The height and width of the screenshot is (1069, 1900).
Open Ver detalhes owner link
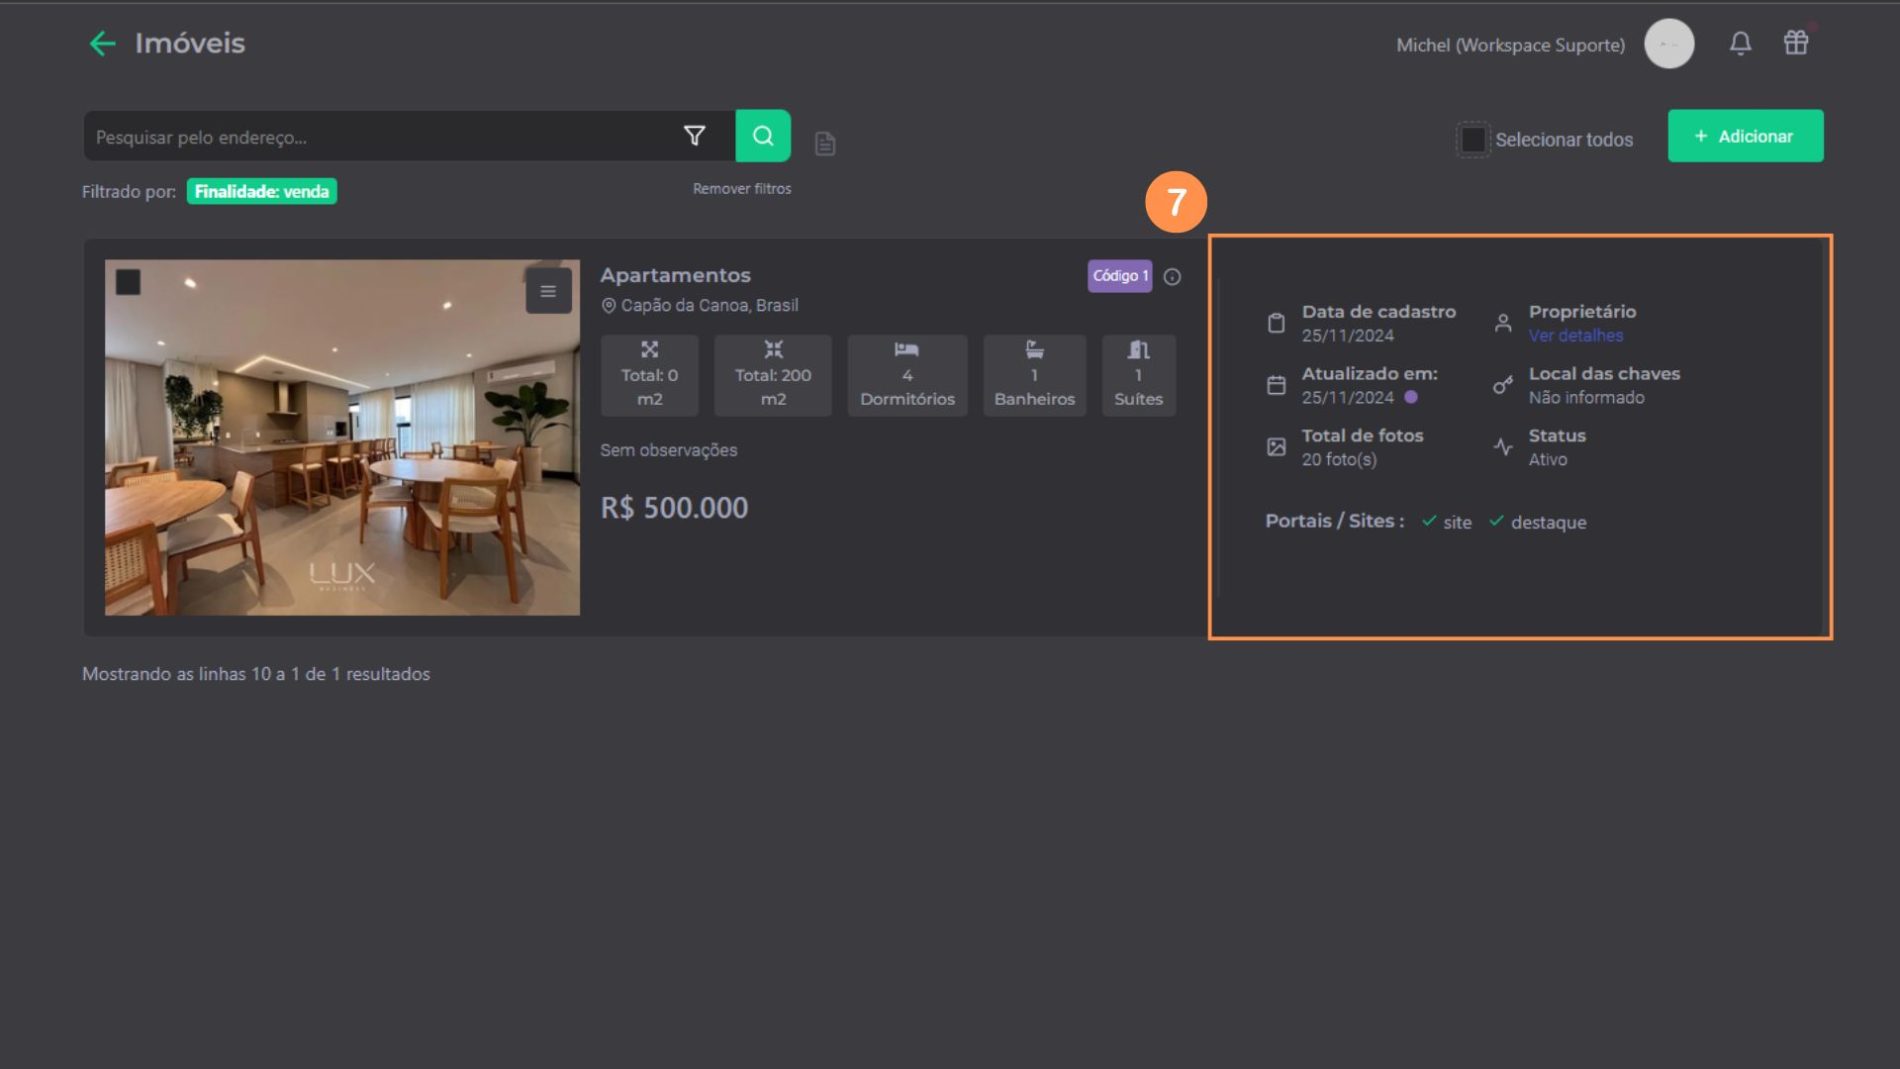(1575, 336)
